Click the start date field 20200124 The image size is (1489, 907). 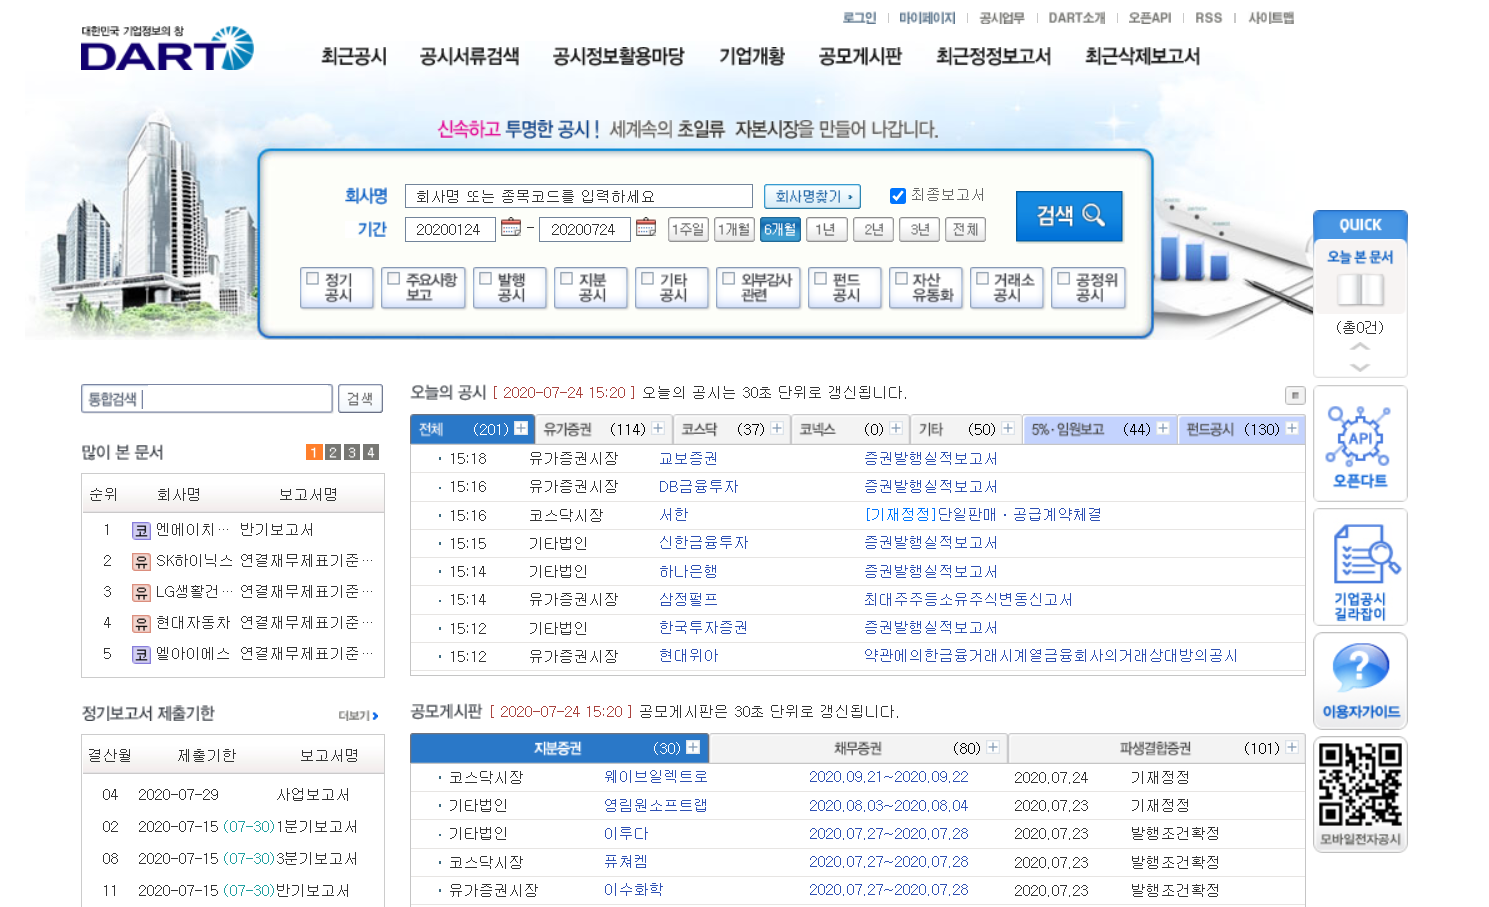(x=450, y=229)
